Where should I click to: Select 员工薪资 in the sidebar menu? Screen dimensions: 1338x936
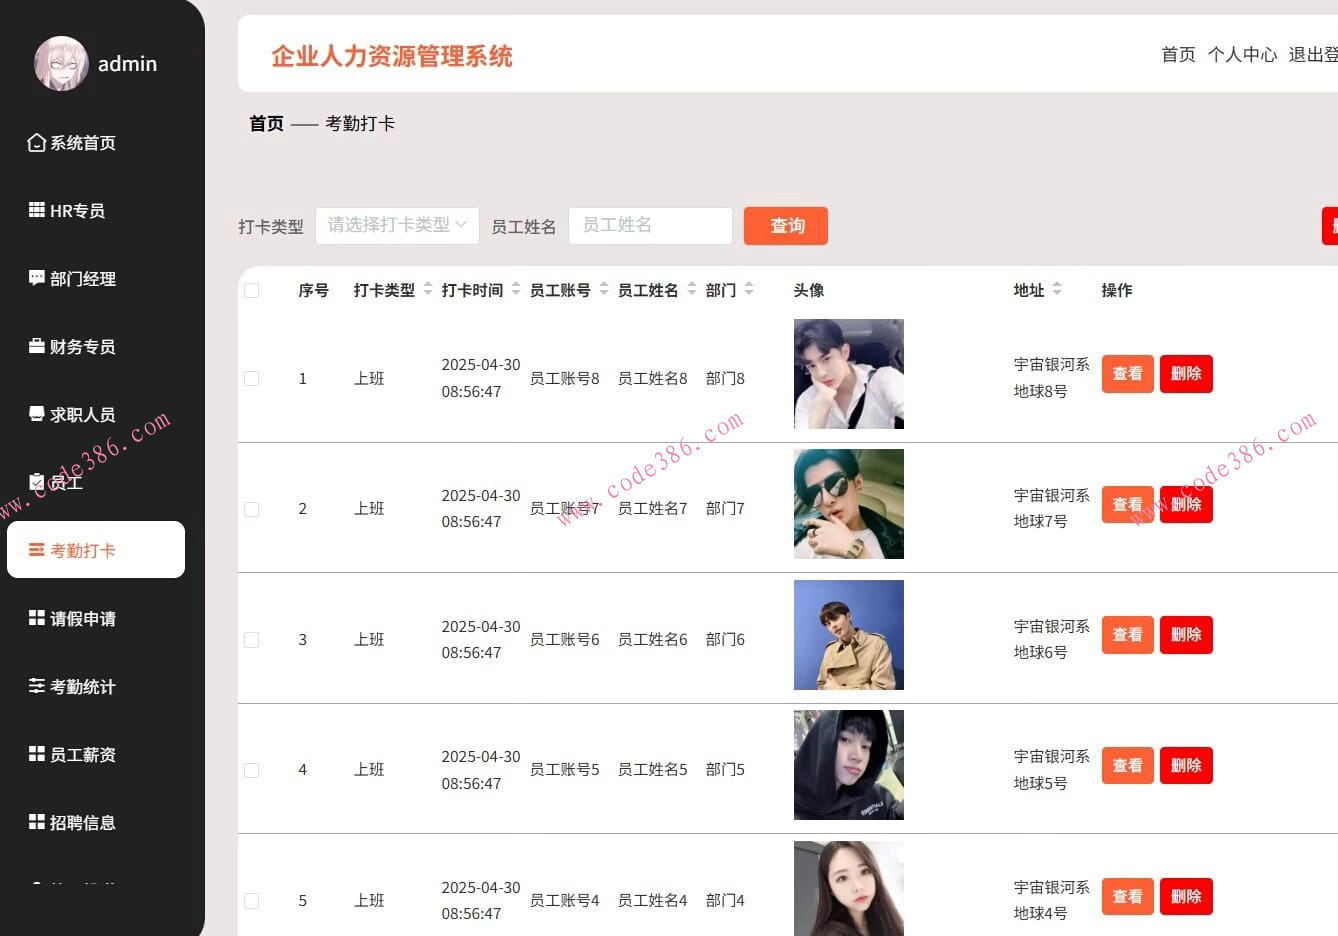tap(35, 754)
